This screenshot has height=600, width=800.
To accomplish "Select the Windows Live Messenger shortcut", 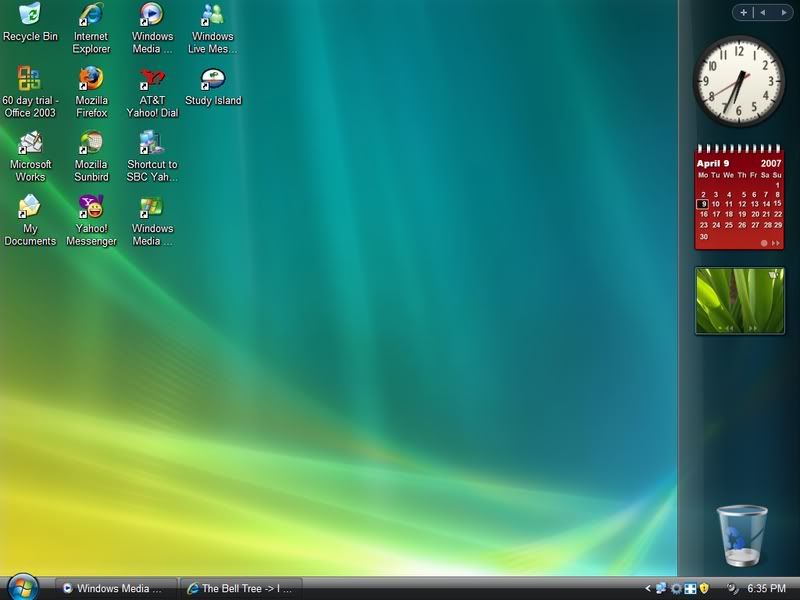I will 212,16.
